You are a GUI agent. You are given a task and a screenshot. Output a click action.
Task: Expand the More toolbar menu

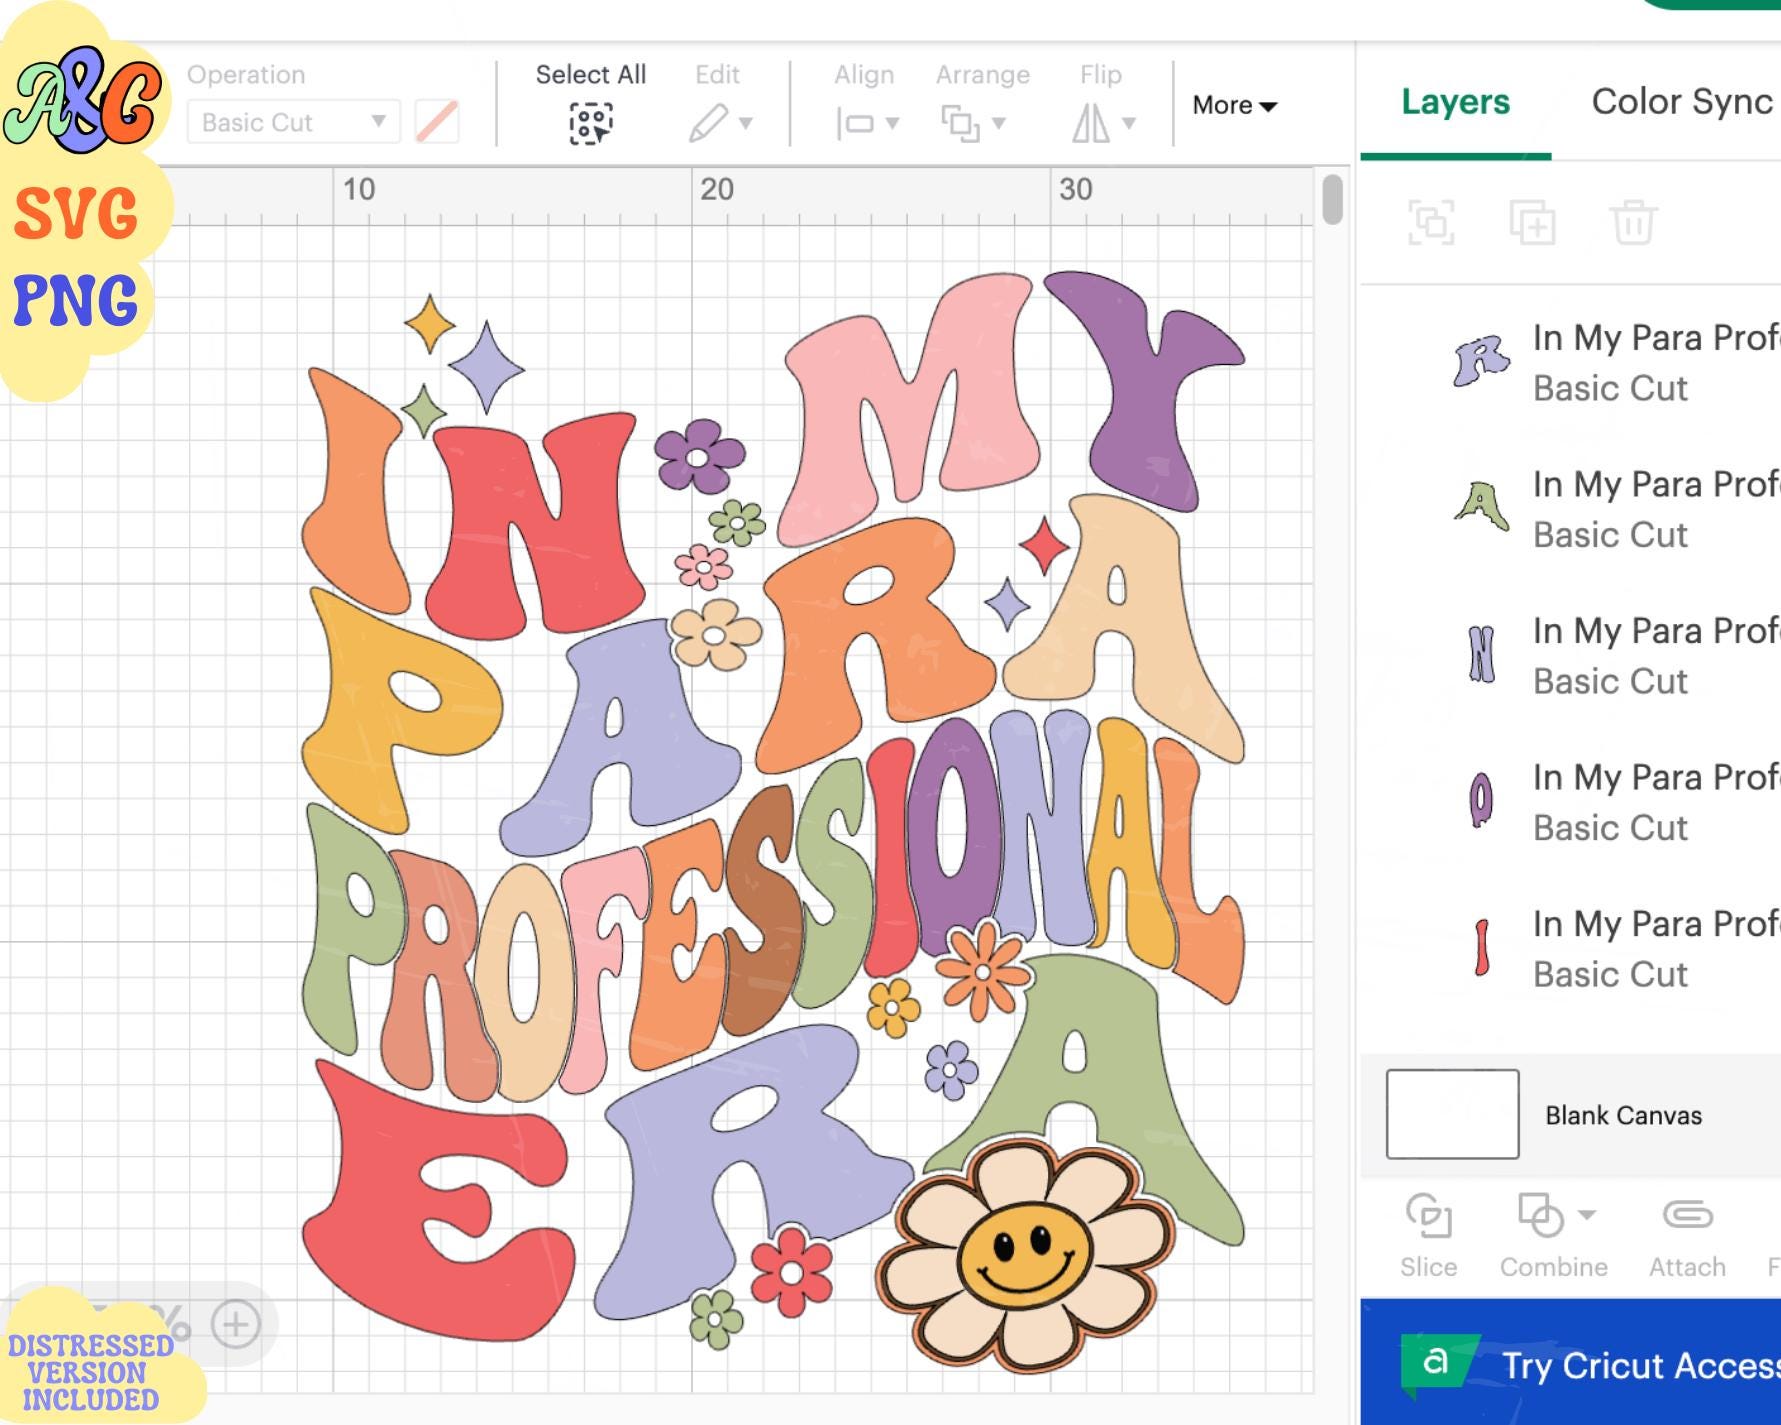click(1235, 105)
